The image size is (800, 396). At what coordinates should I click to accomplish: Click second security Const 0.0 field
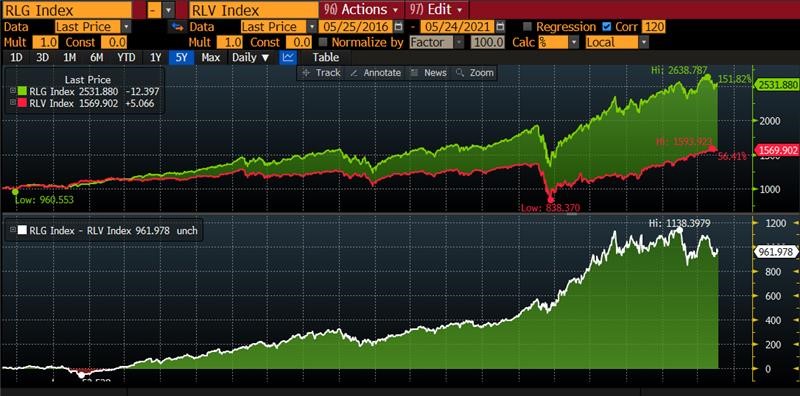(299, 42)
